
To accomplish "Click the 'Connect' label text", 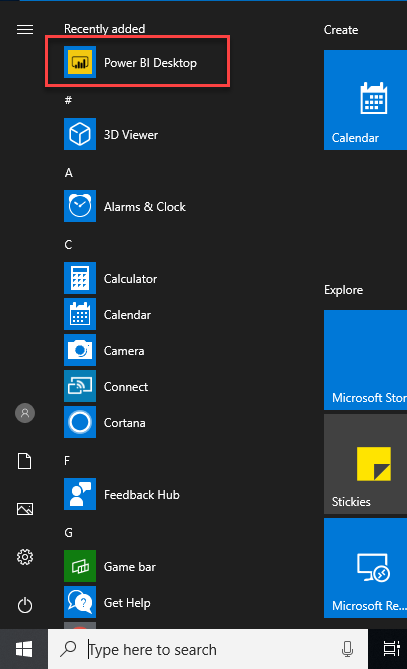I will pos(126,387).
